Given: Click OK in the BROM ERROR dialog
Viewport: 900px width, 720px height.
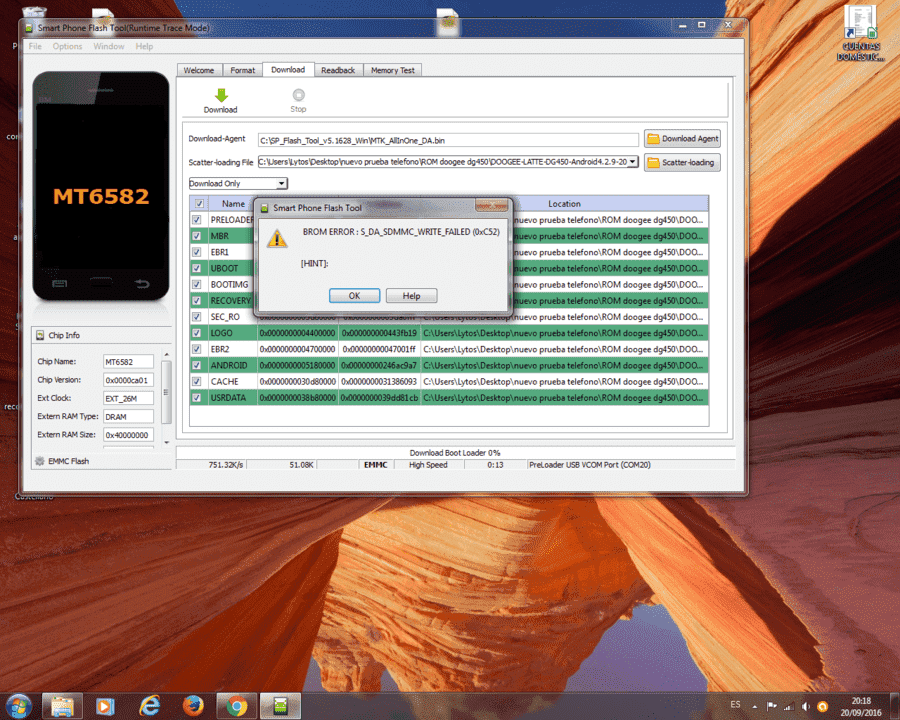Looking at the screenshot, I should [354, 296].
